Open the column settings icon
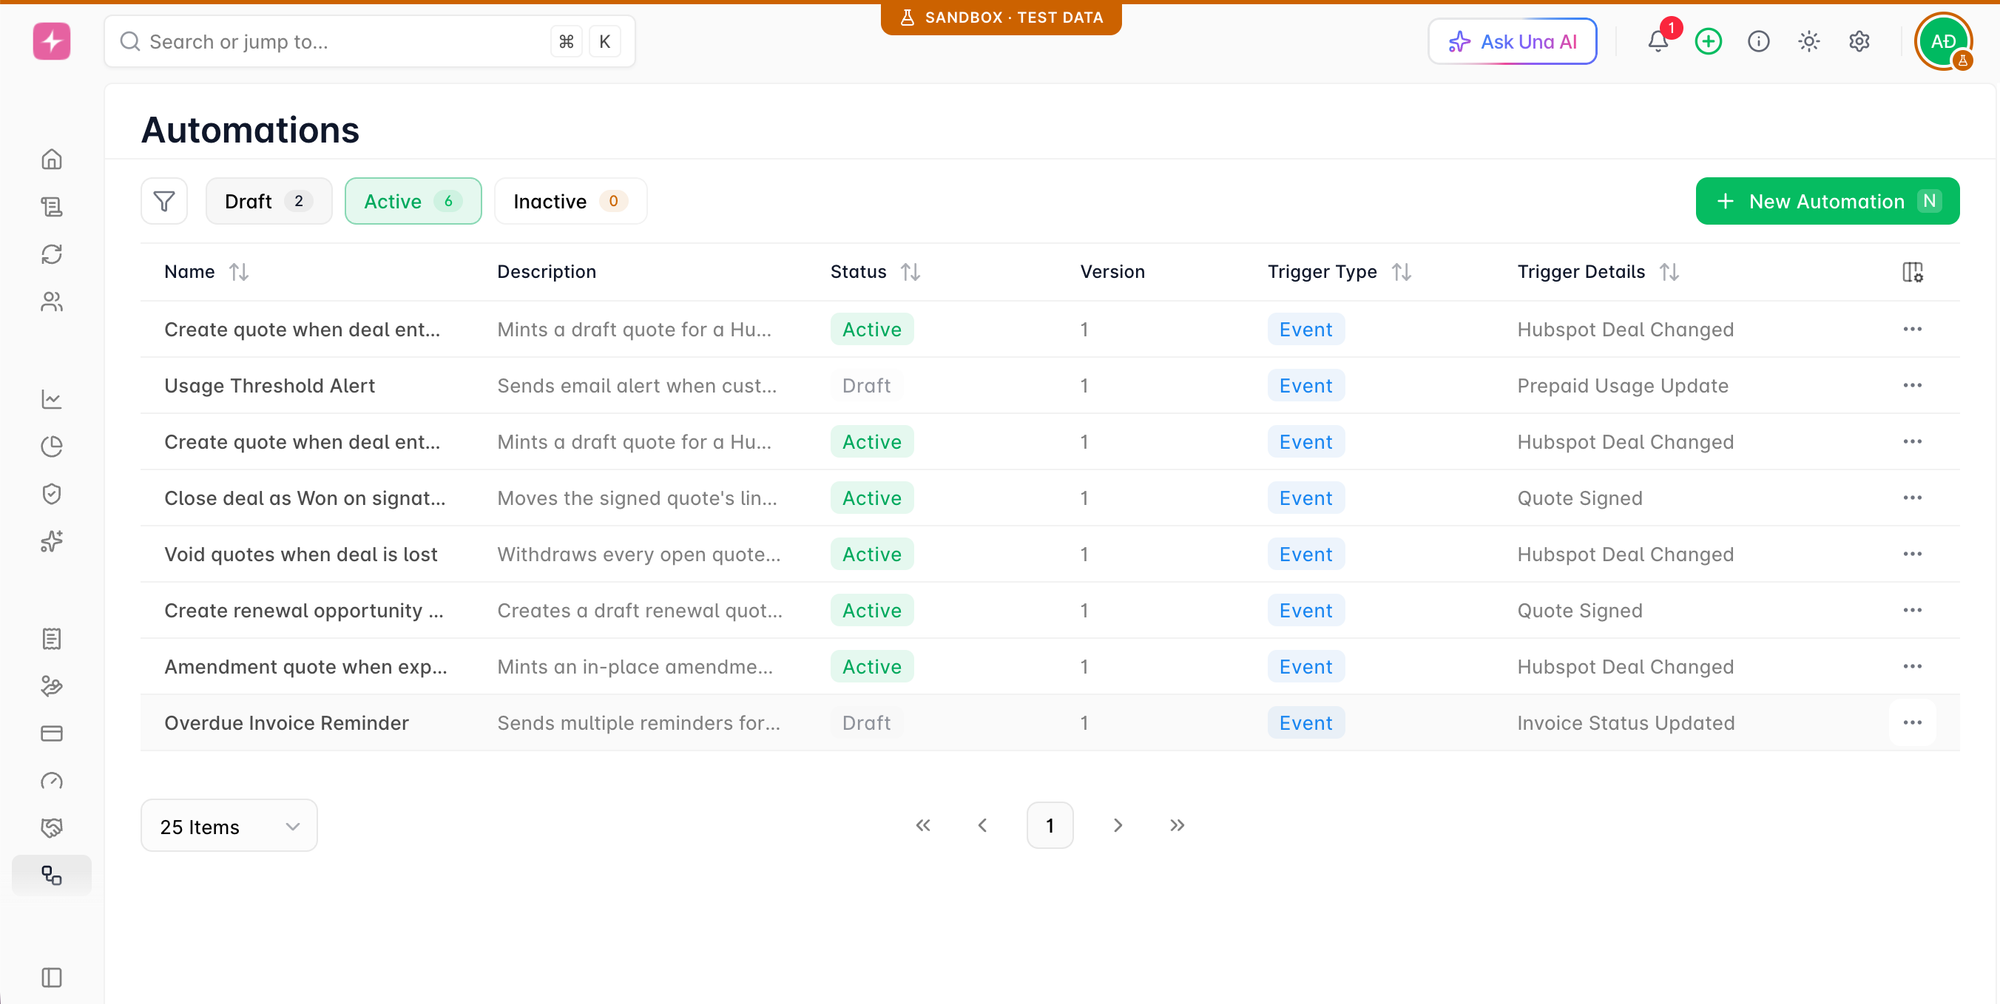Viewport: 2000px width, 1004px height. [1912, 272]
